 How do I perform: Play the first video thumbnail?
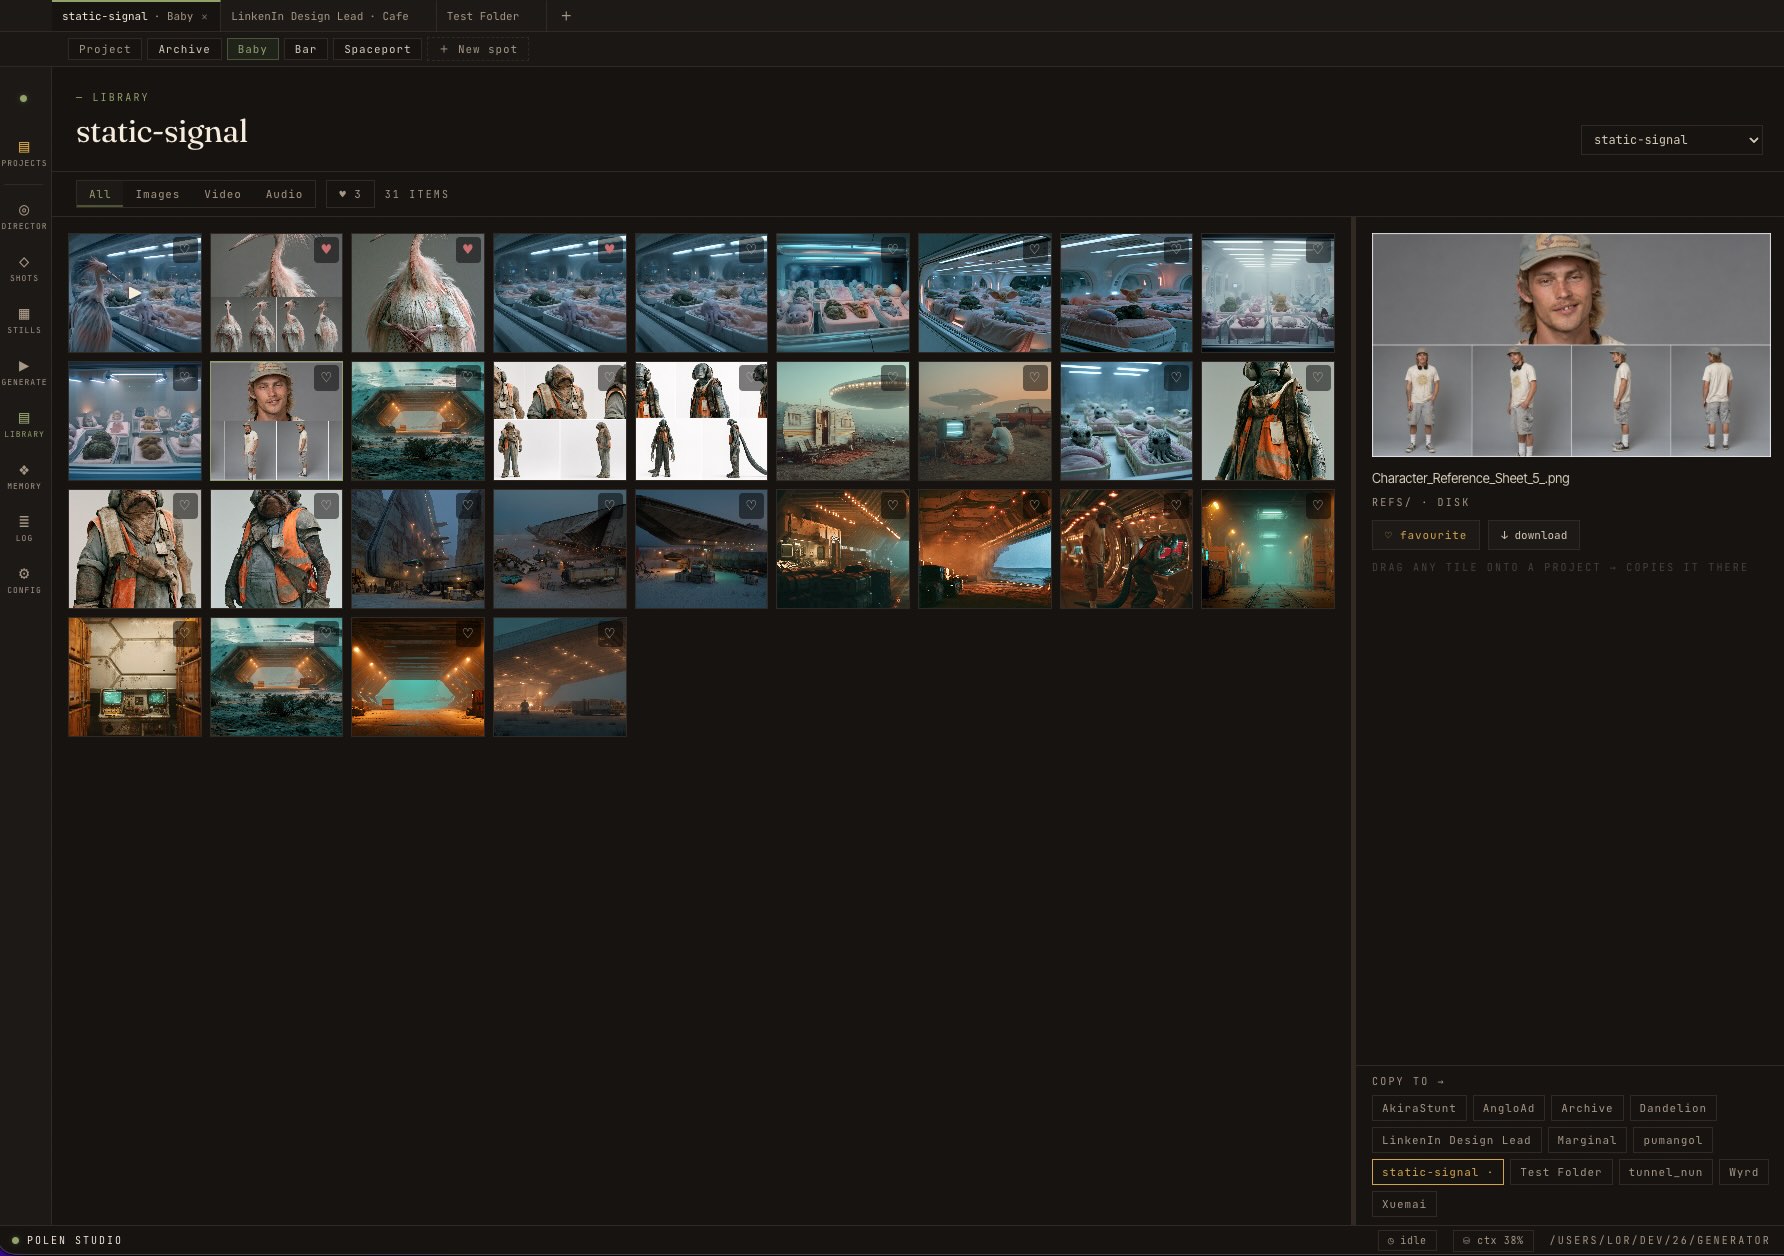[134, 293]
